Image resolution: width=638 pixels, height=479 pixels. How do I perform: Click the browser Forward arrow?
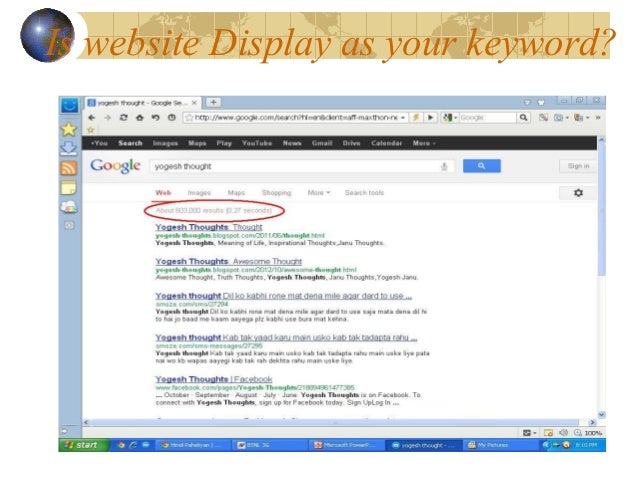click(x=107, y=118)
